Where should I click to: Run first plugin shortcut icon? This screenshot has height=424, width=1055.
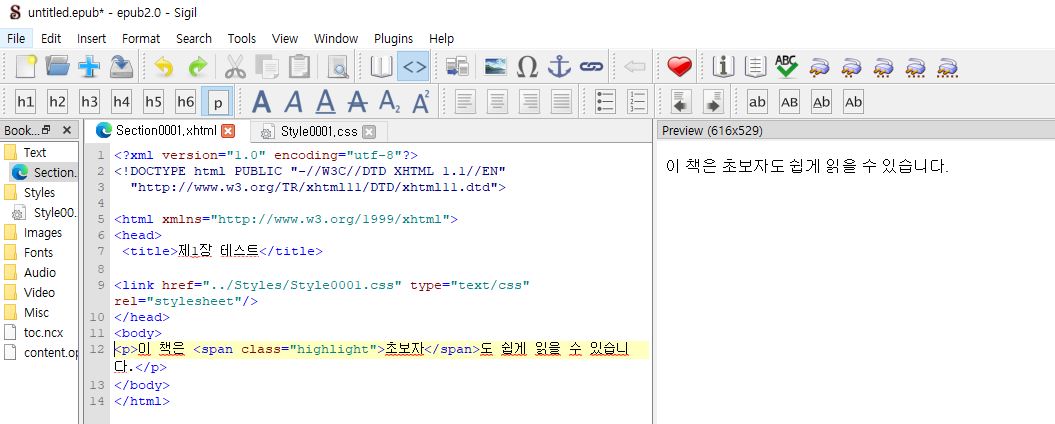click(820, 67)
